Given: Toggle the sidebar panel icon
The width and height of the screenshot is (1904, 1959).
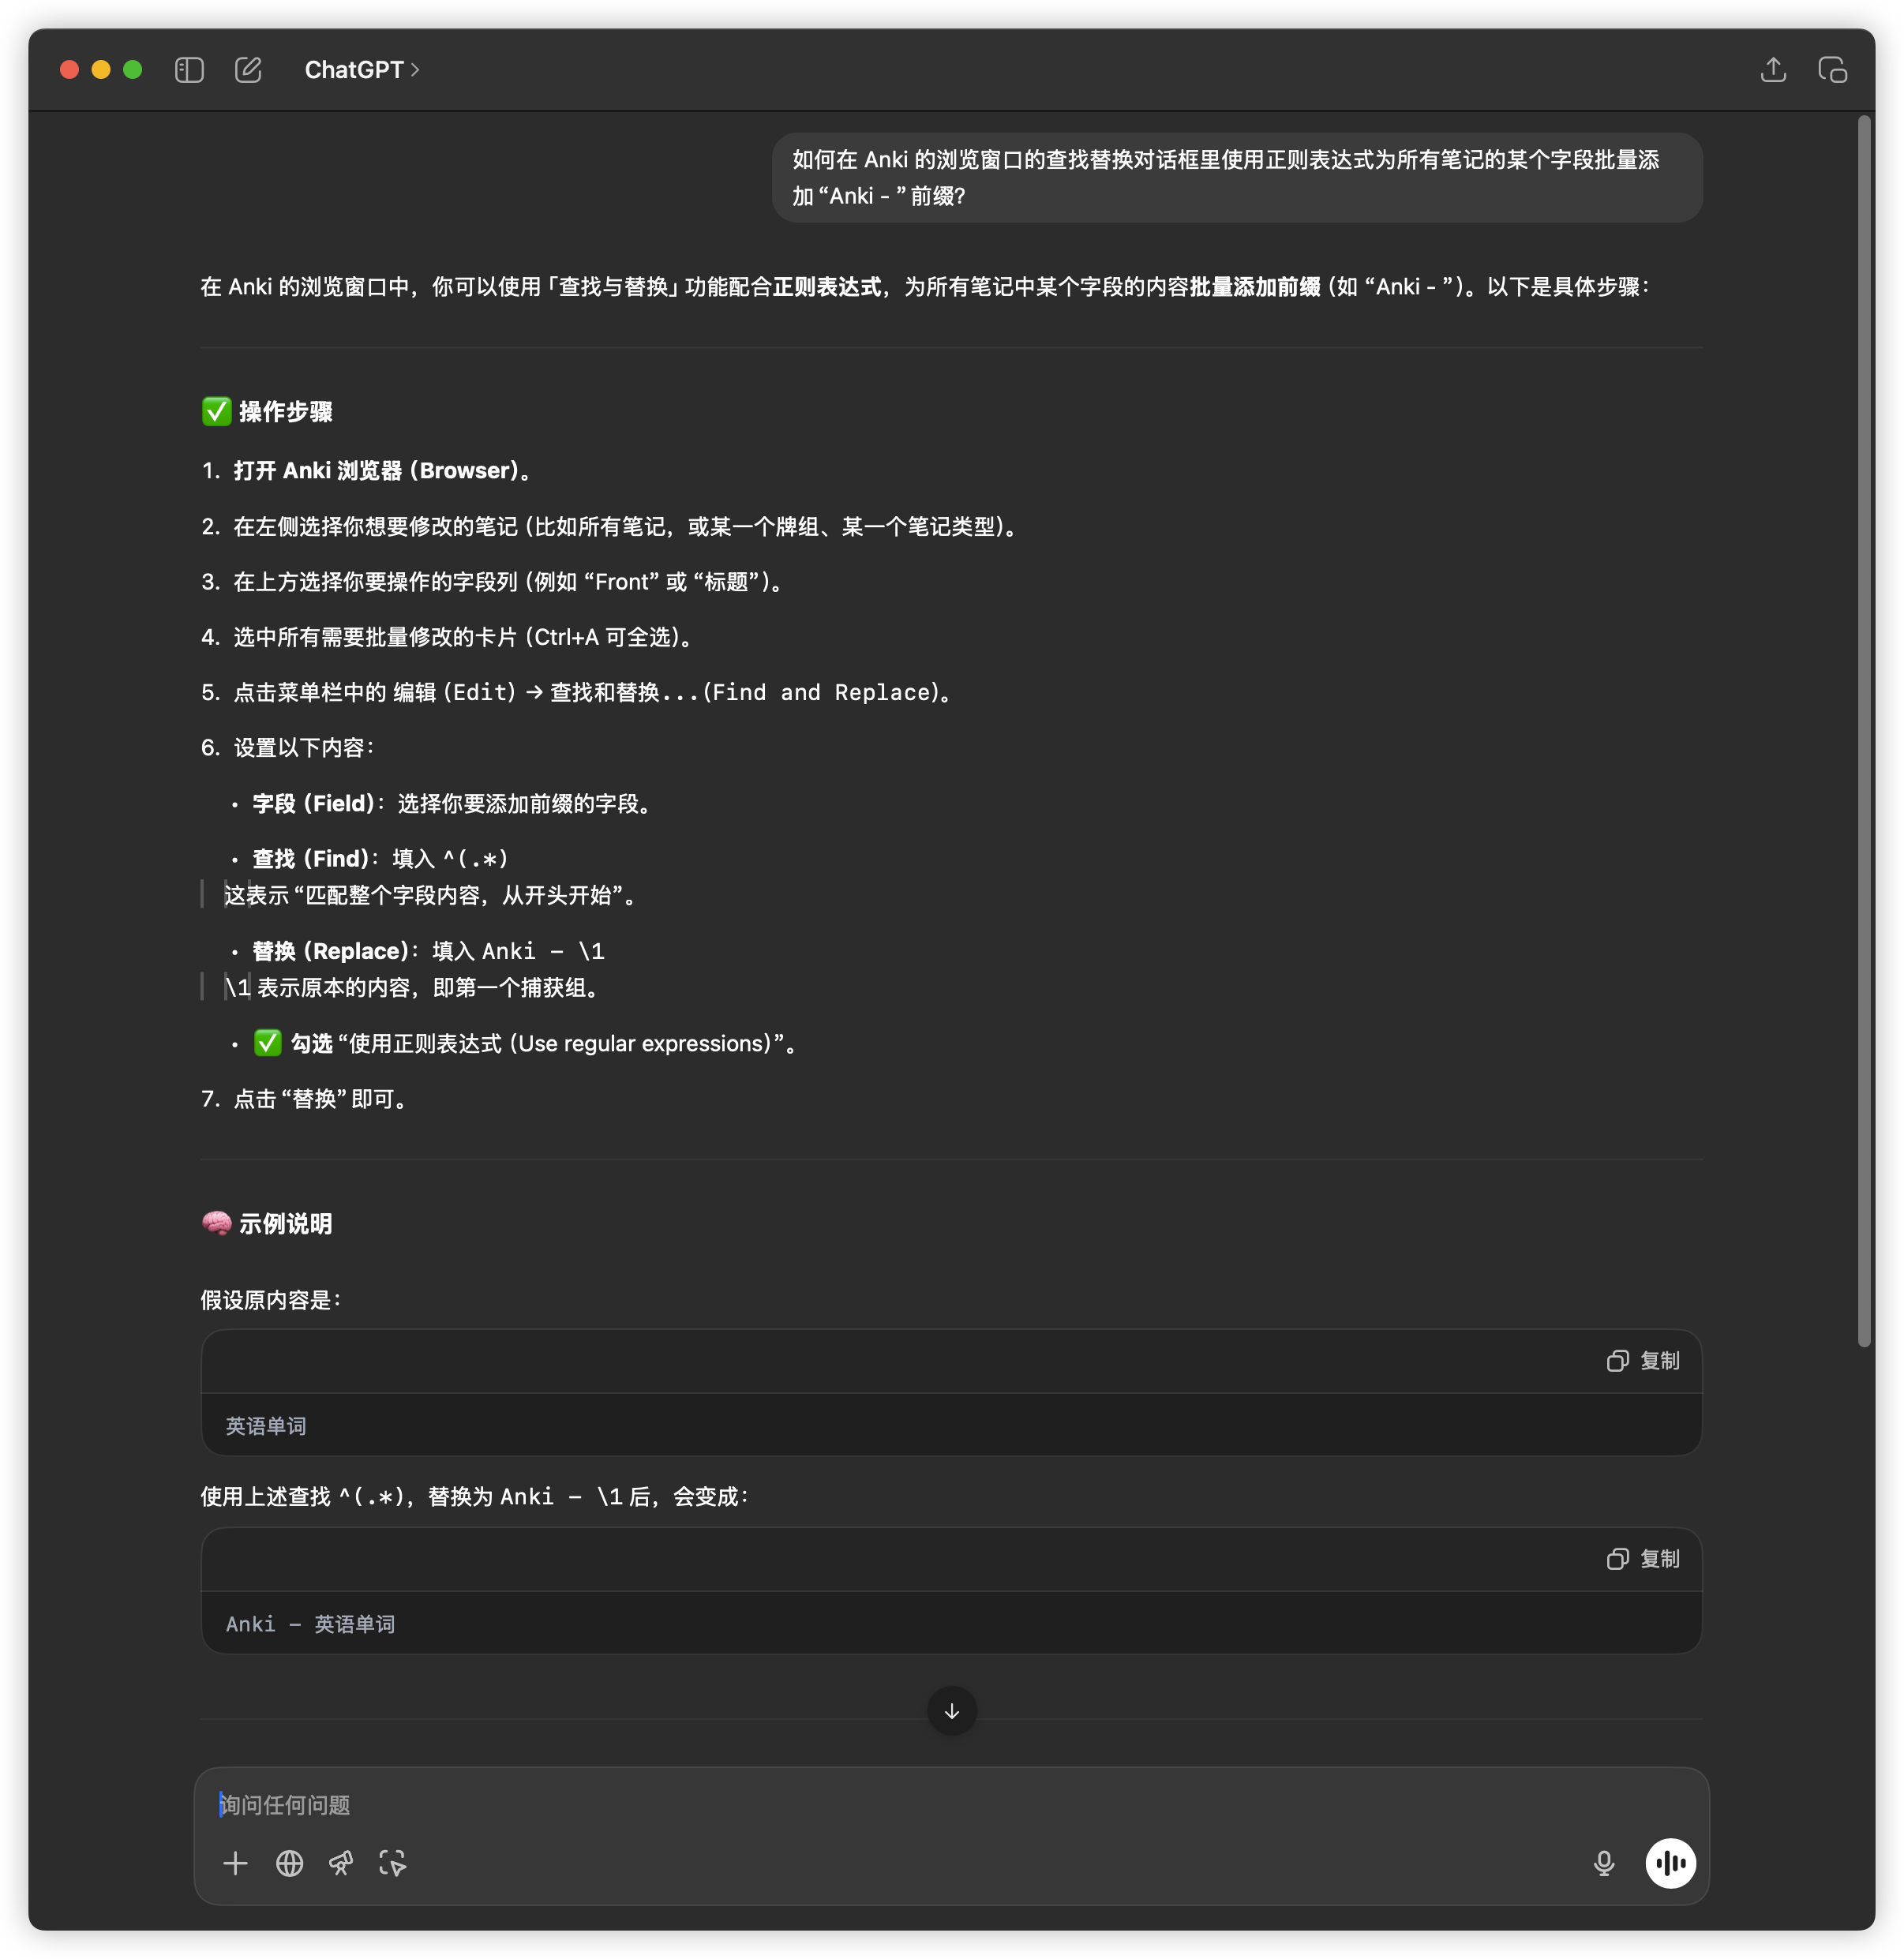Looking at the screenshot, I should tap(189, 70).
